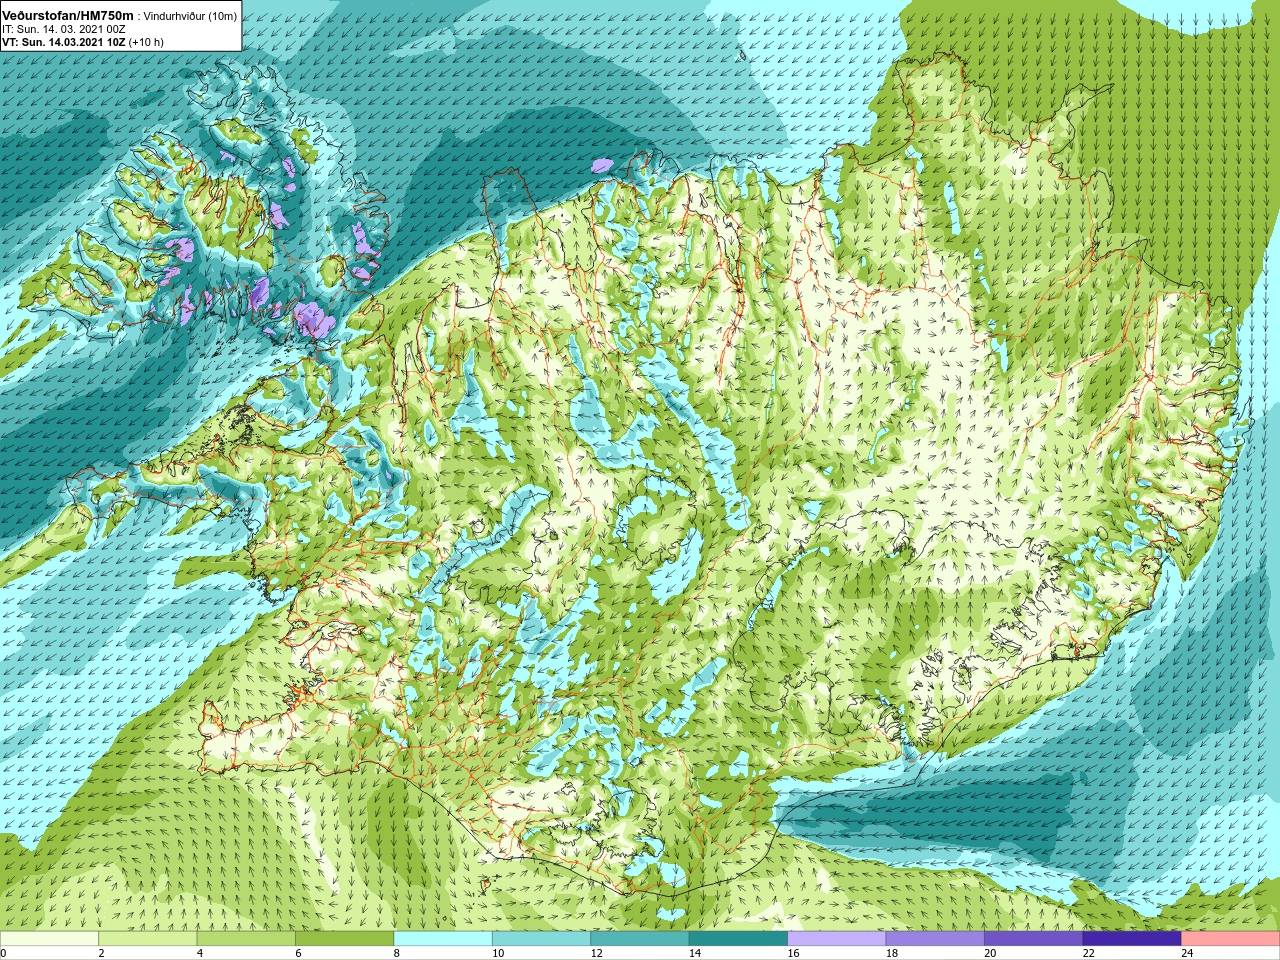This screenshot has height=960, width=1280.
Task: Click the 4–6 green legend swatch
Action: point(246,939)
